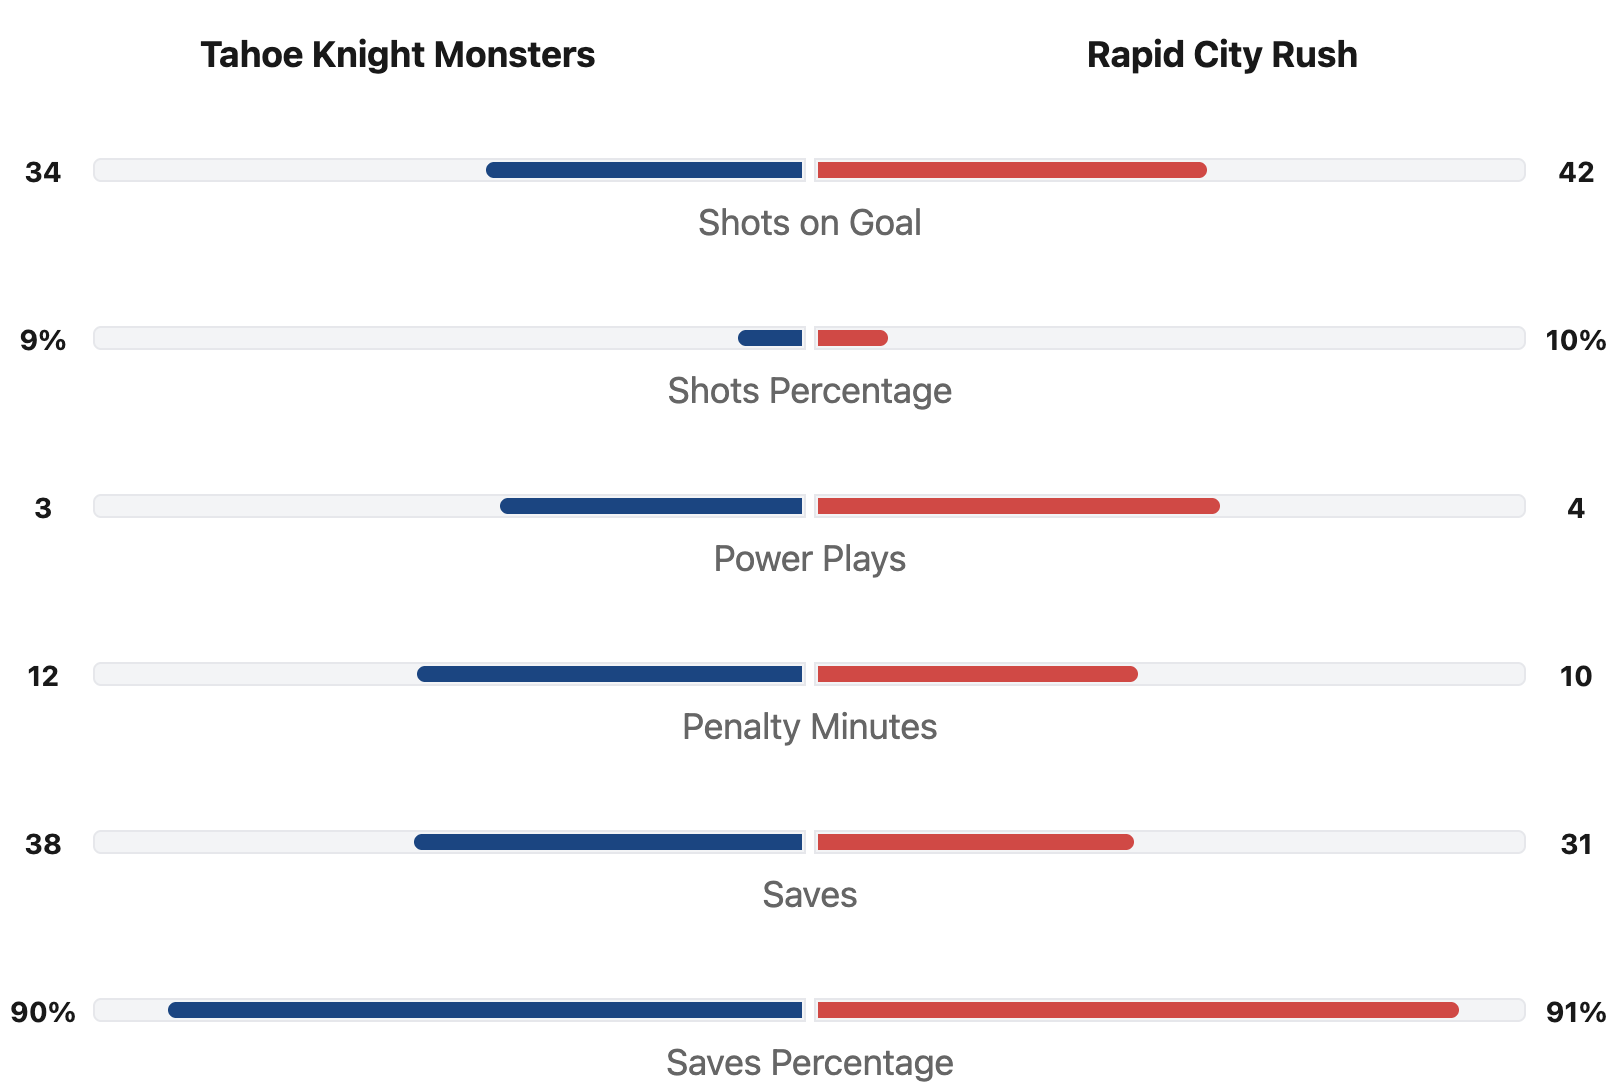Click Tahoe's 12 penalty minutes value

[43, 677]
